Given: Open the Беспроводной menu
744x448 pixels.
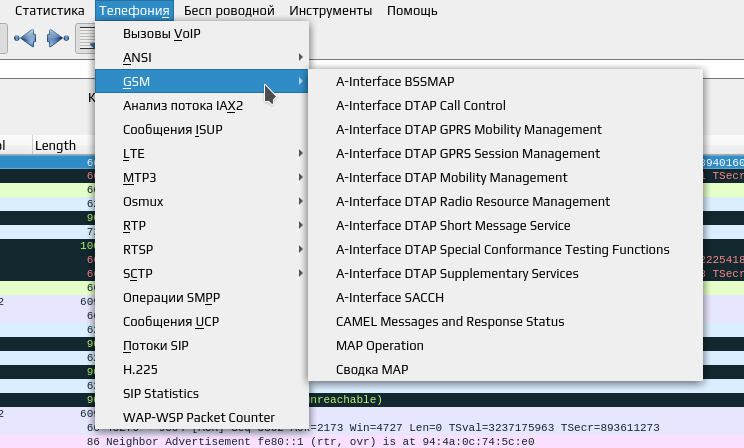Looking at the screenshot, I should tap(229, 10).
